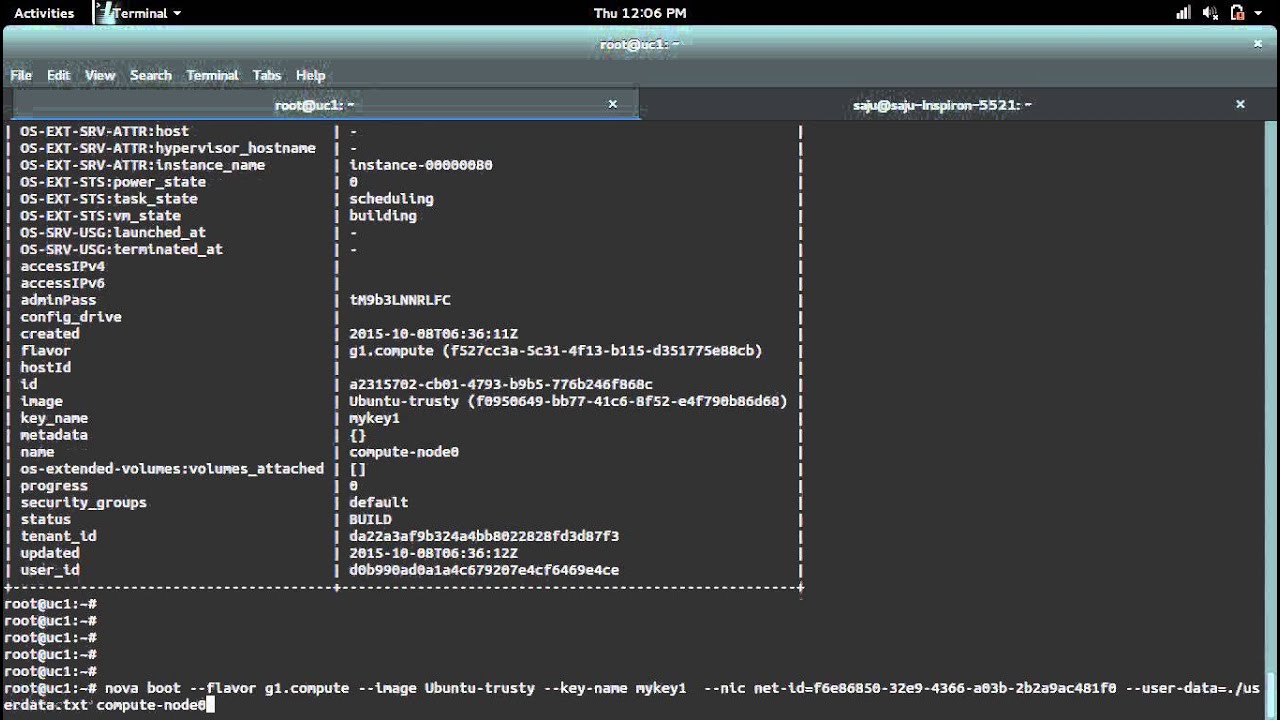Viewport: 1280px width, 720px height.
Task: Click the Ubuntu-trusty image value
Action: [x=568, y=402]
